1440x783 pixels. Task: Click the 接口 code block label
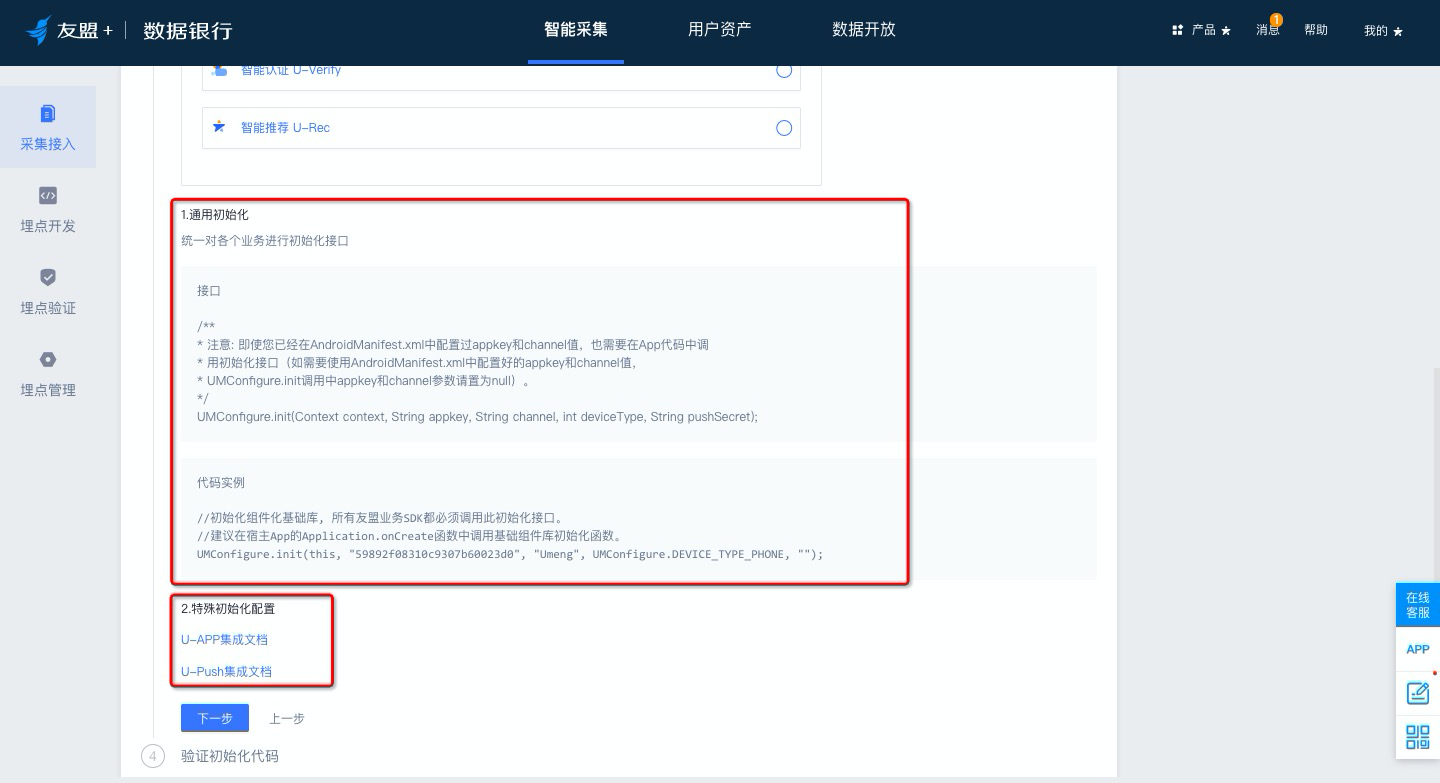[x=209, y=291]
